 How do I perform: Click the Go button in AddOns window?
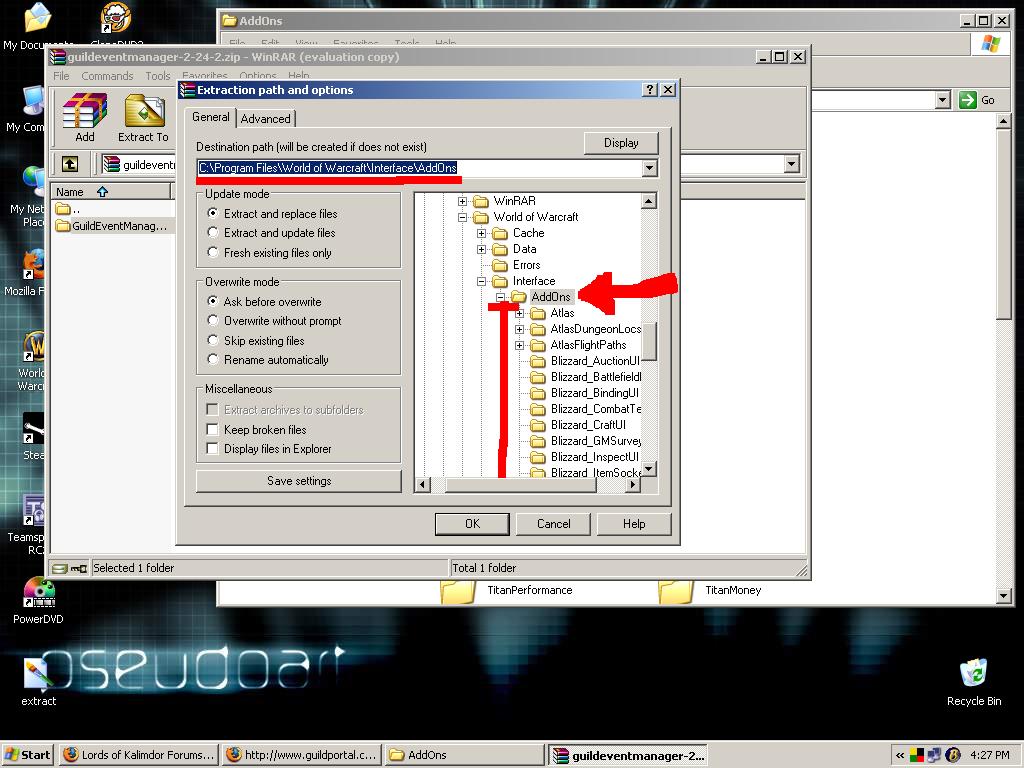977,100
